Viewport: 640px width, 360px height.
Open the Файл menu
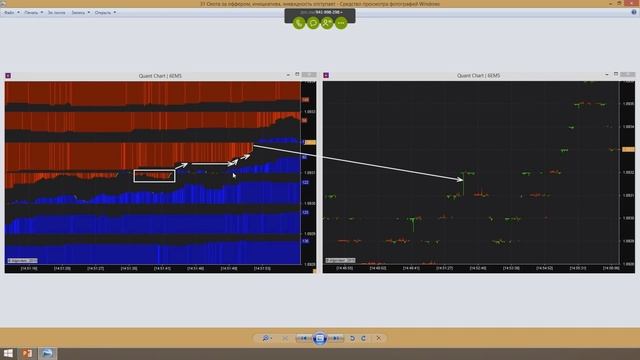coord(11,13)
